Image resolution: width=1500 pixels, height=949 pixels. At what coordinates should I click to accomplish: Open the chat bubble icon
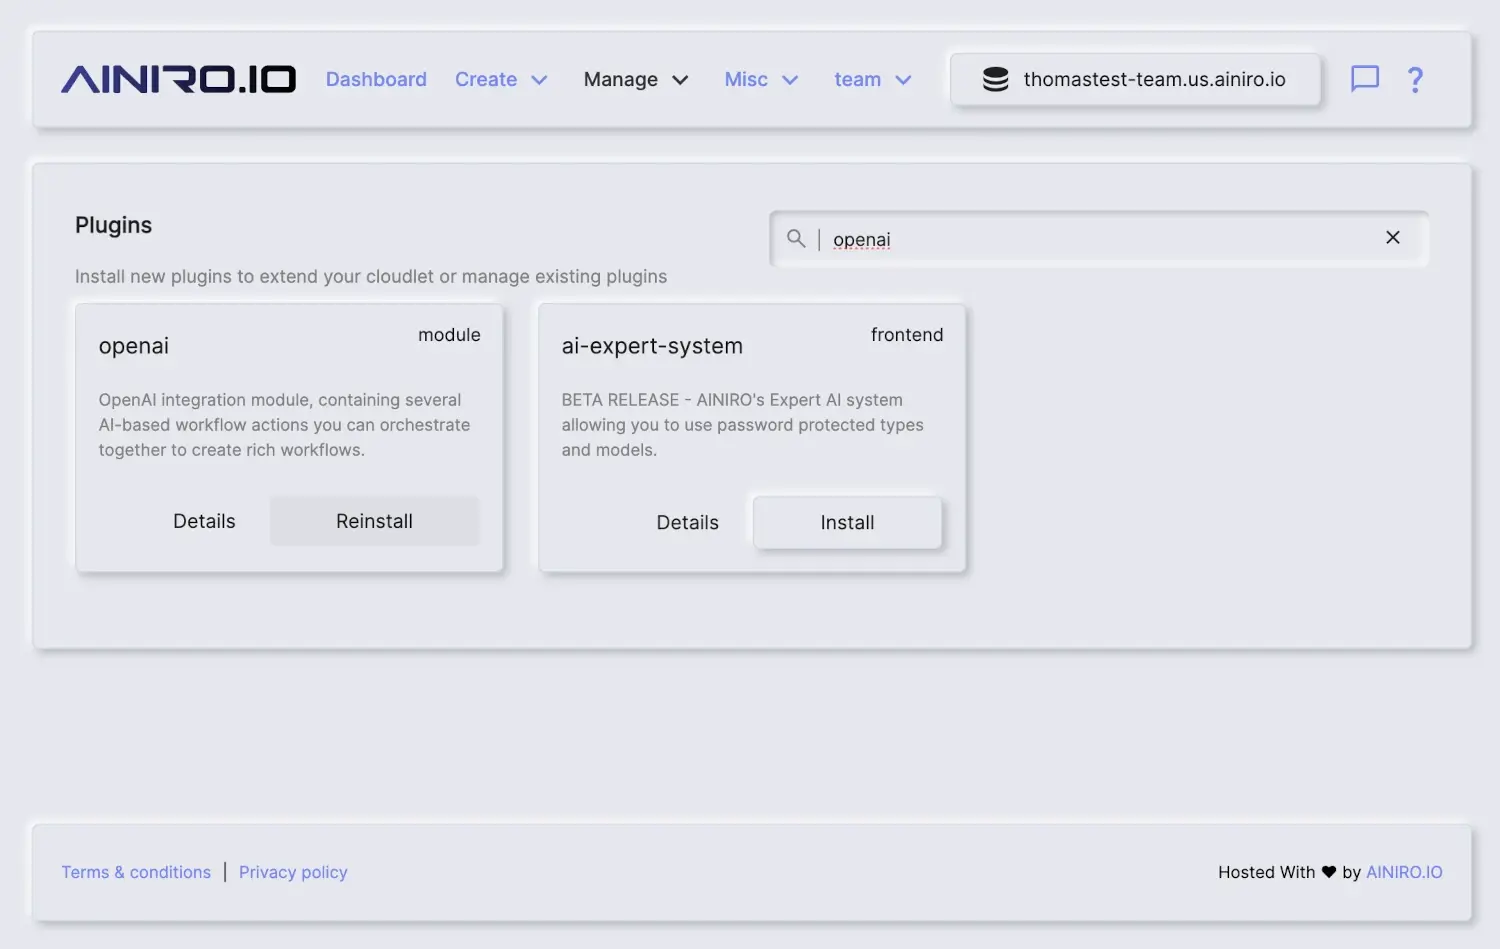click(x=1365, y=79)
